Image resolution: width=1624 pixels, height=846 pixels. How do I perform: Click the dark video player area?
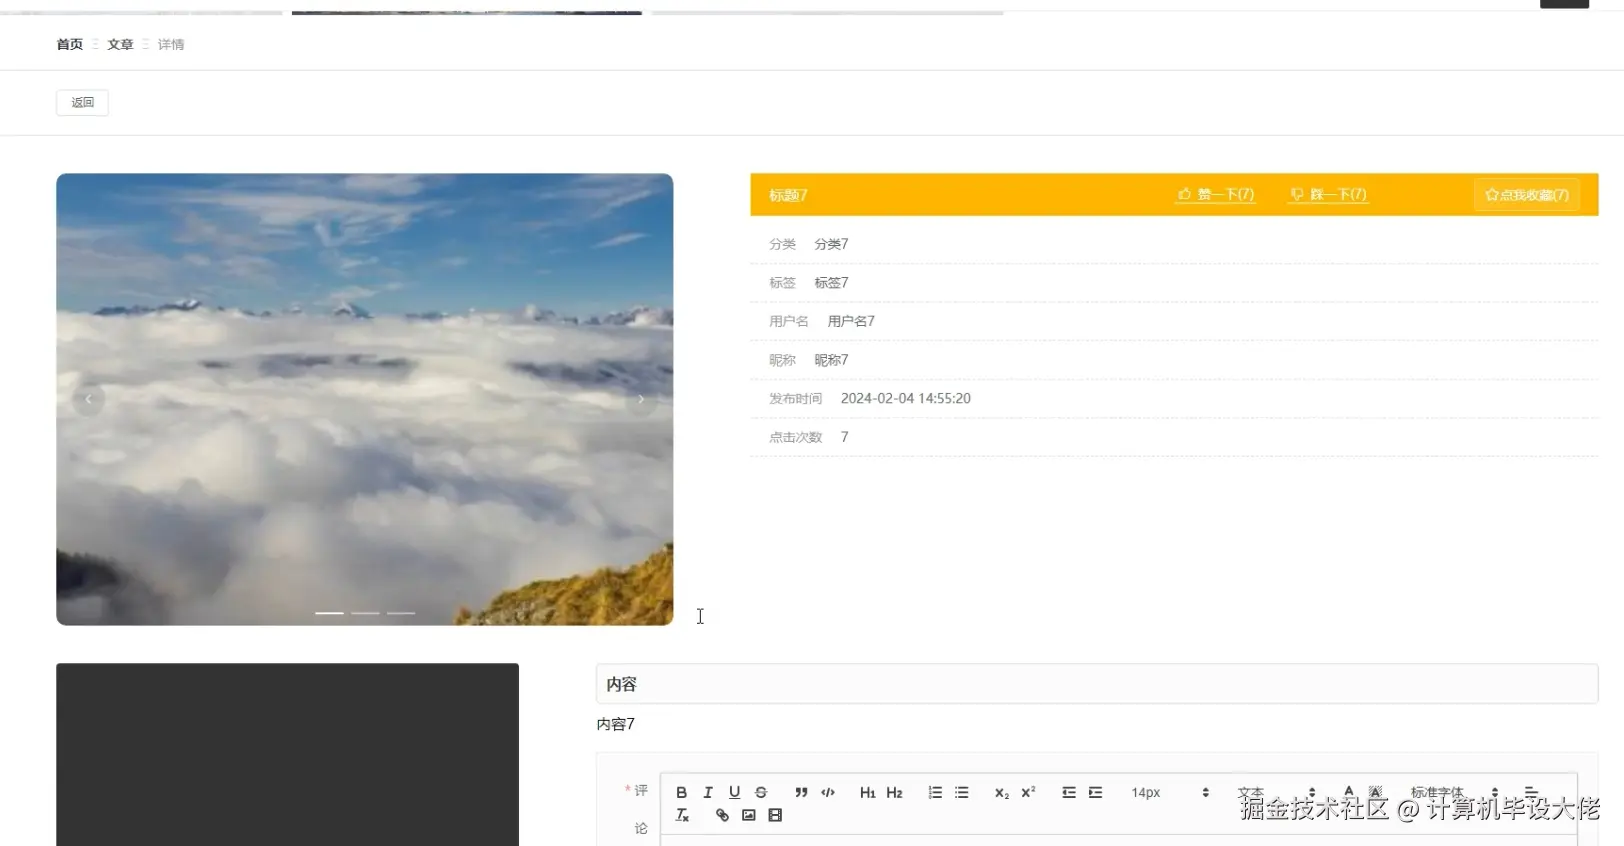pyautogui.click(x=287, y=754)
